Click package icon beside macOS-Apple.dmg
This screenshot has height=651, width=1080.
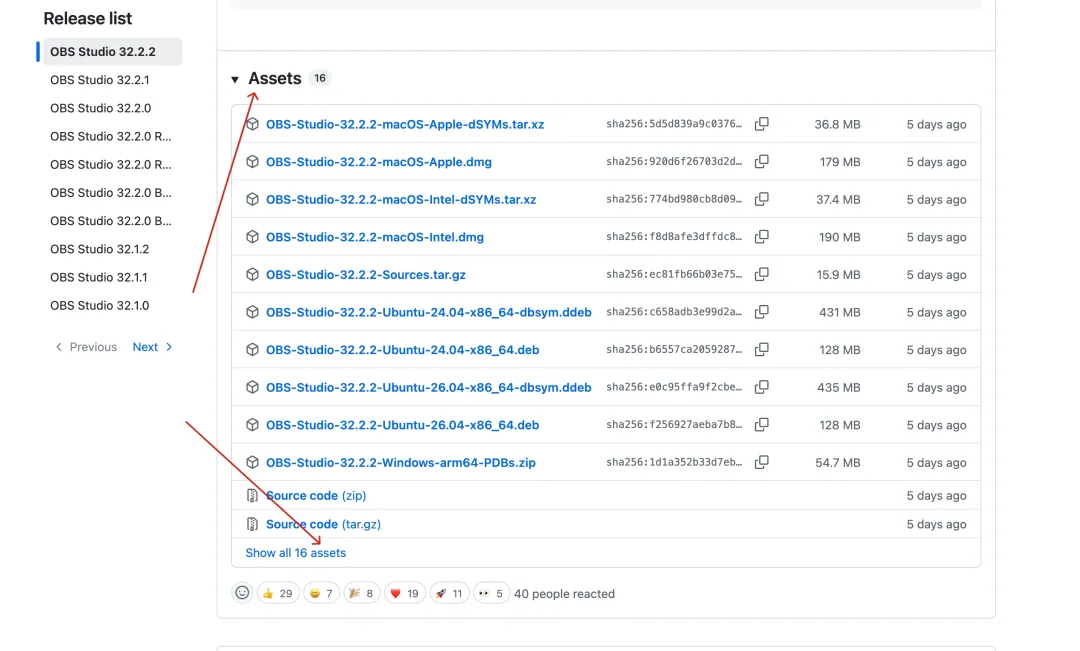[252, 161]
